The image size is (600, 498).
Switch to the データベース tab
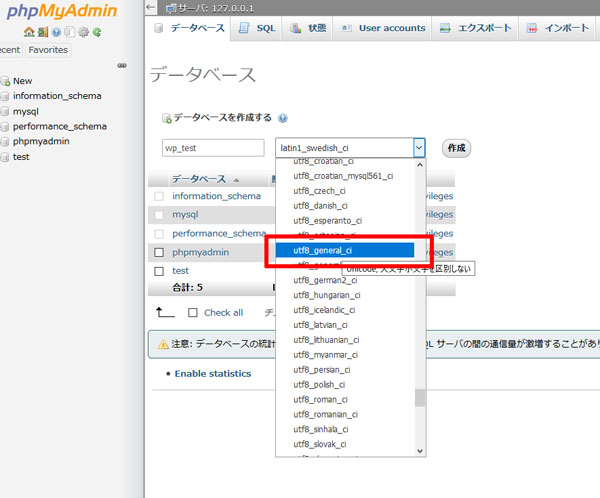(x=189, y=28)
